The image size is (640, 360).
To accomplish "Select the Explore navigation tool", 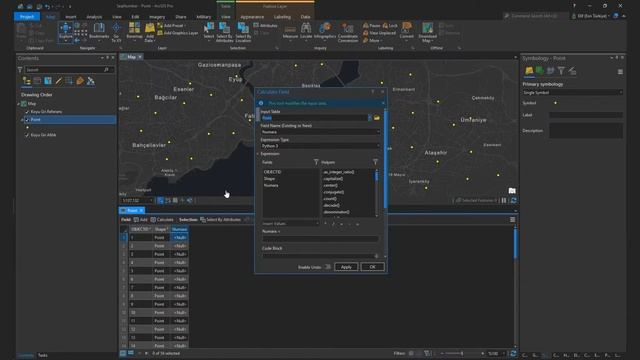I will click(66, 31).
